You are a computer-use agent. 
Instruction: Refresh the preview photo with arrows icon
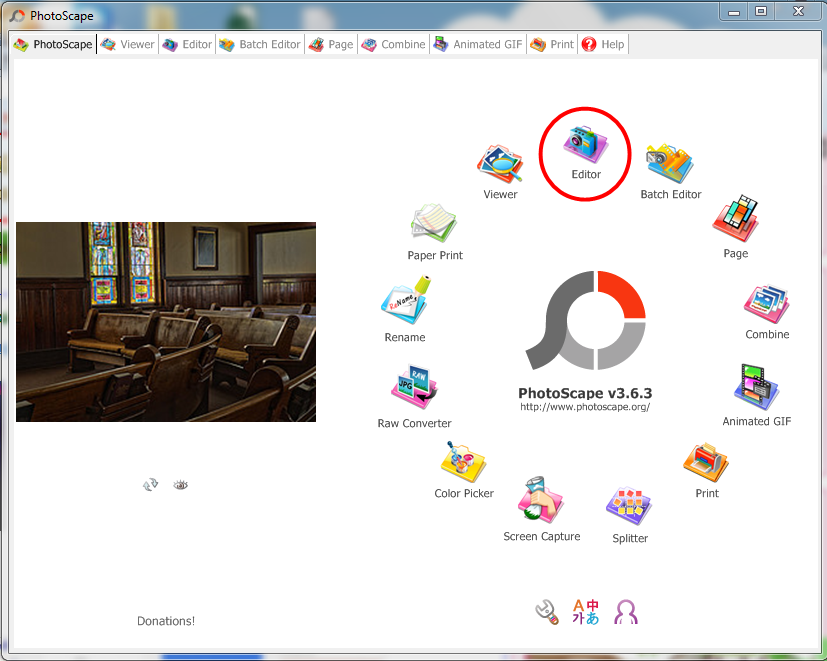[x=150, y=484]
